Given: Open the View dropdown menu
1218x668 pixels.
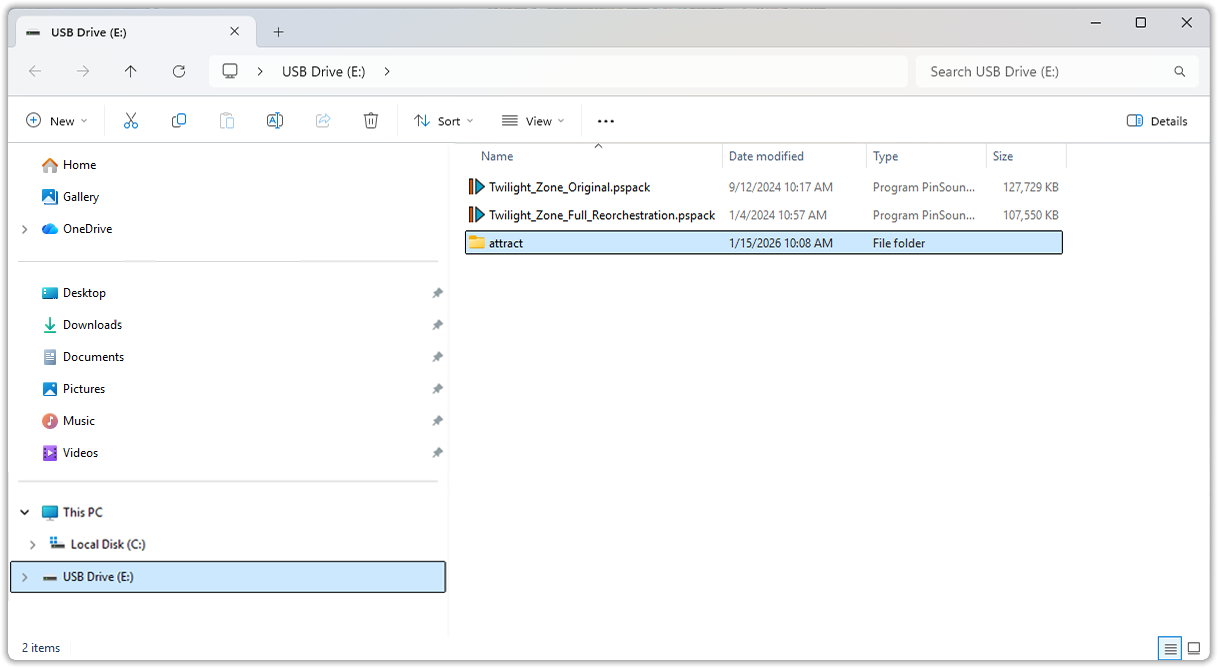Looking at the screenshot, I should pos(533,121).
